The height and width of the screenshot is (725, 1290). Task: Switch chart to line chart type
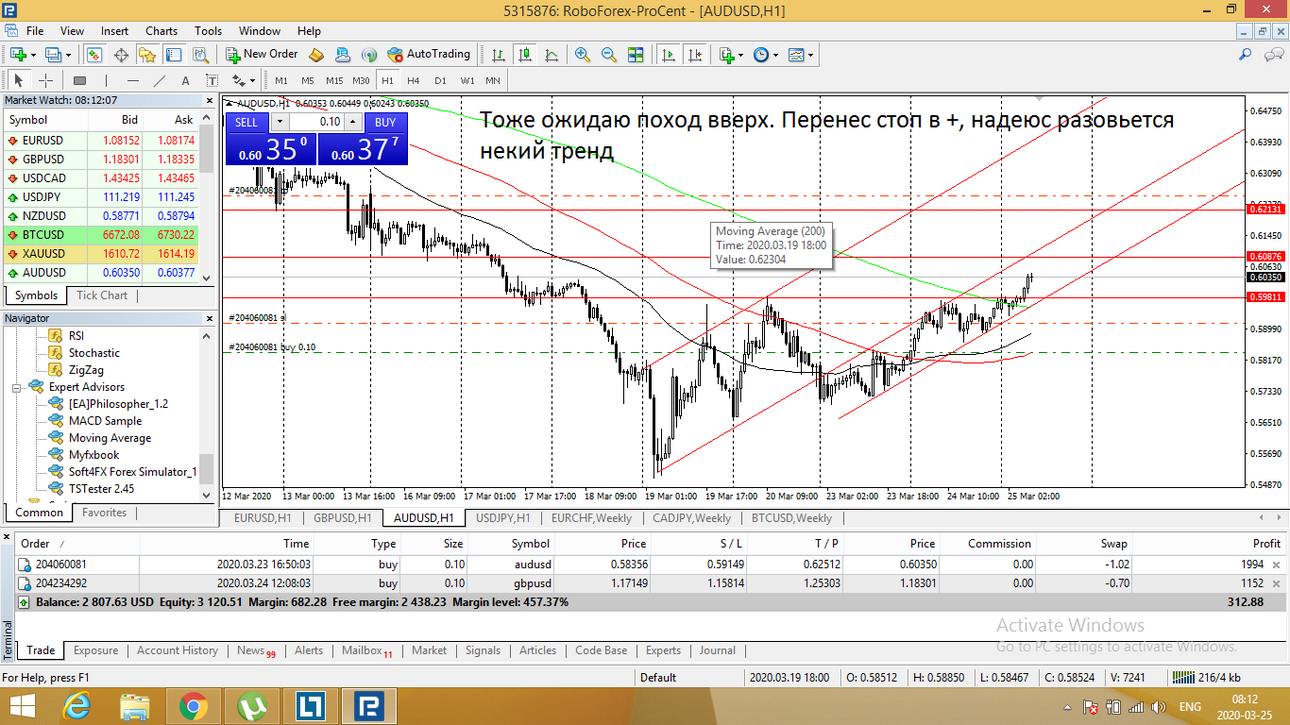[x=550, y=54]
